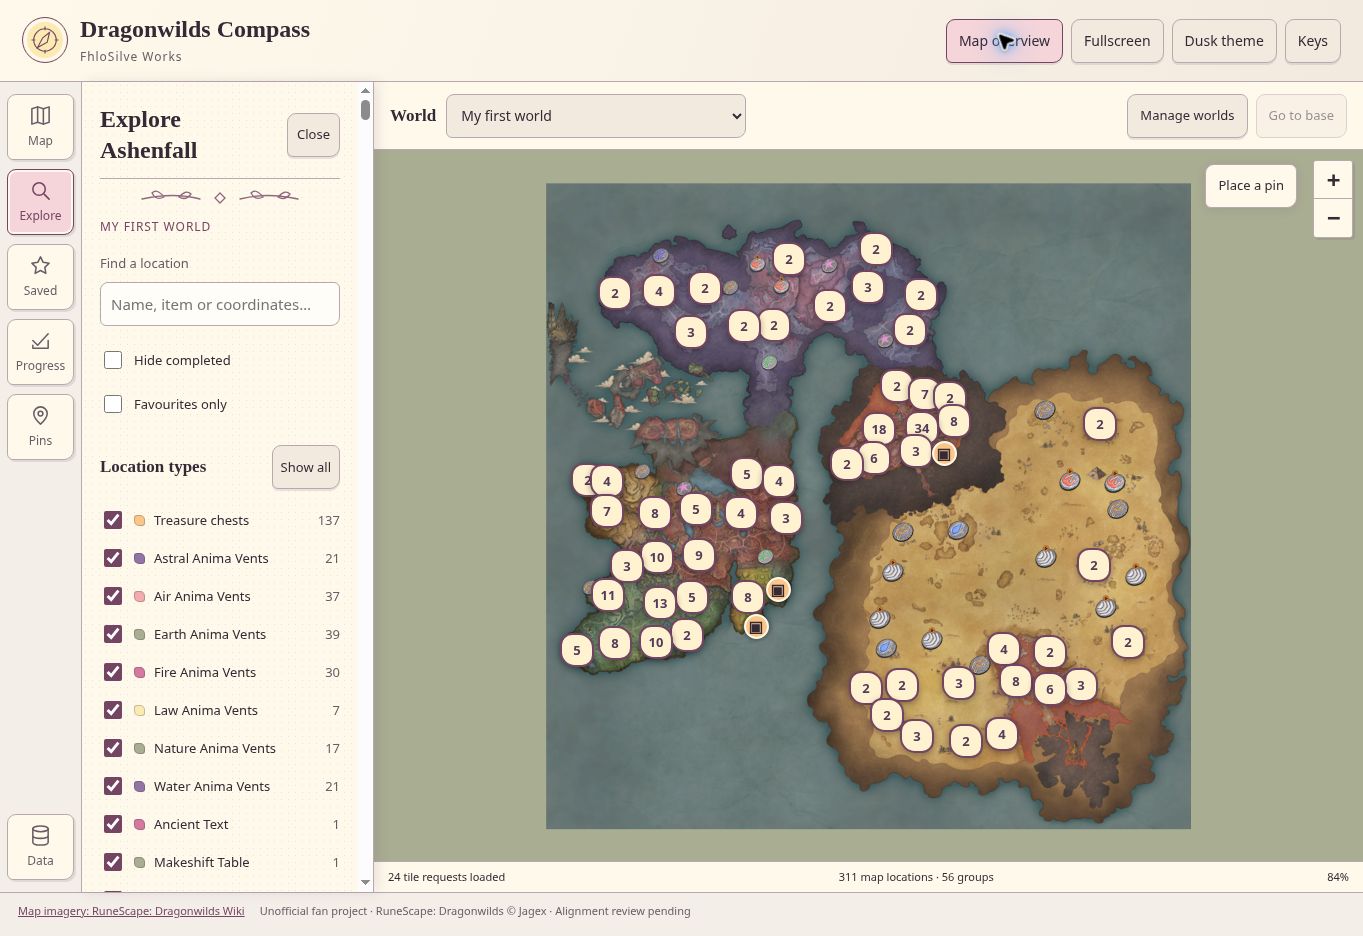Click Show all location types
Viewport: 1363px width, 936px height.
(x=305, y=467)
